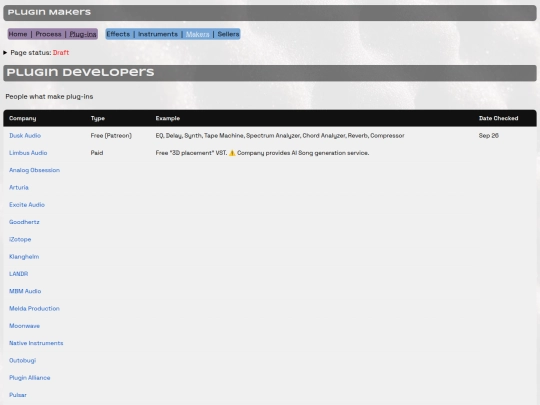Viewport: 540px width, 405px height.
Task: Click the red 'Draft' status text
Action: (x=61, y=53)
